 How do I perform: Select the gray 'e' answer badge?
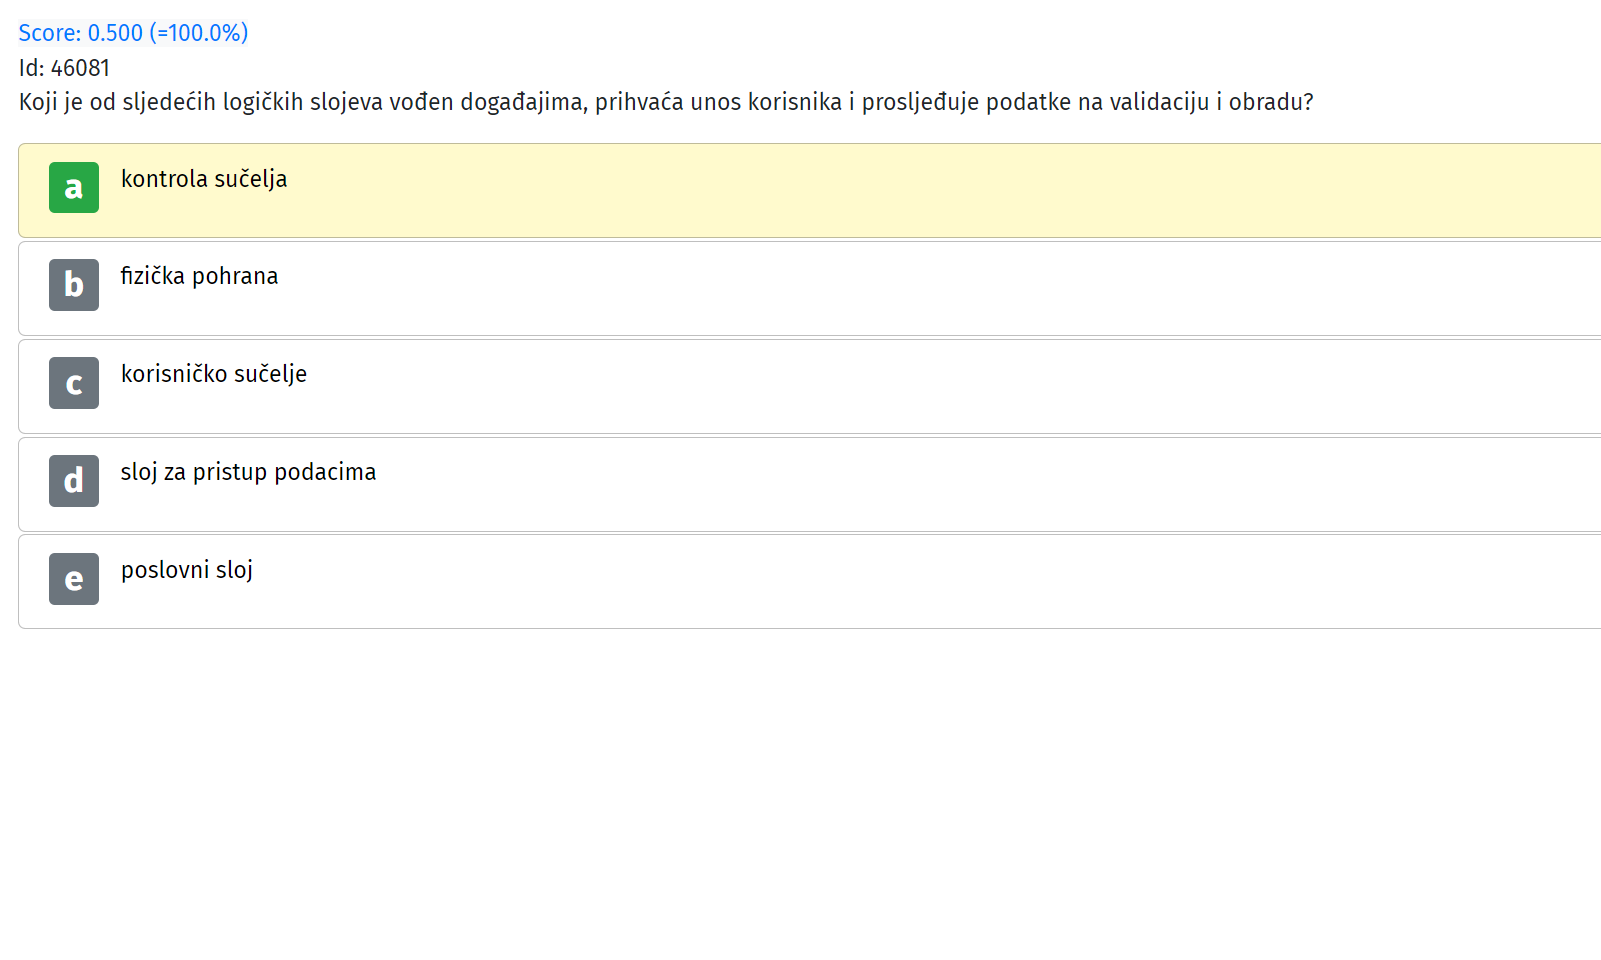pos(74,579)
